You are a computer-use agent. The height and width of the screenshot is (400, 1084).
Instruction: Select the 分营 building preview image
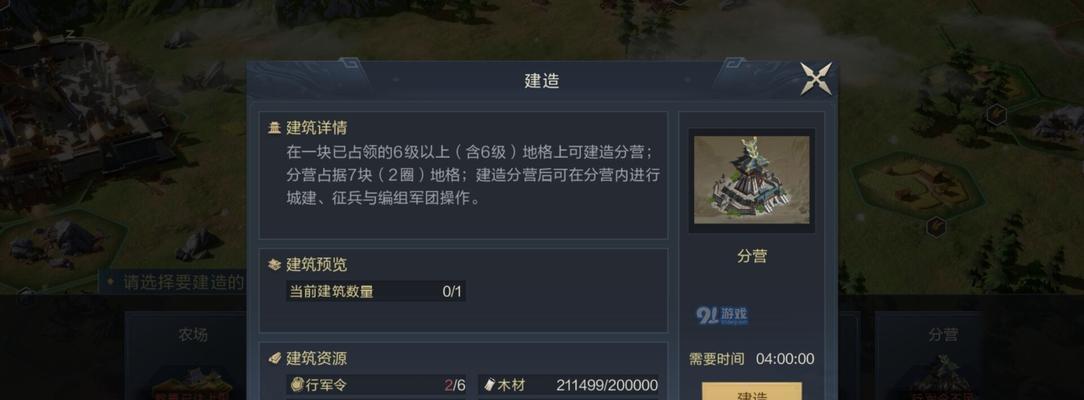(751, 180)
